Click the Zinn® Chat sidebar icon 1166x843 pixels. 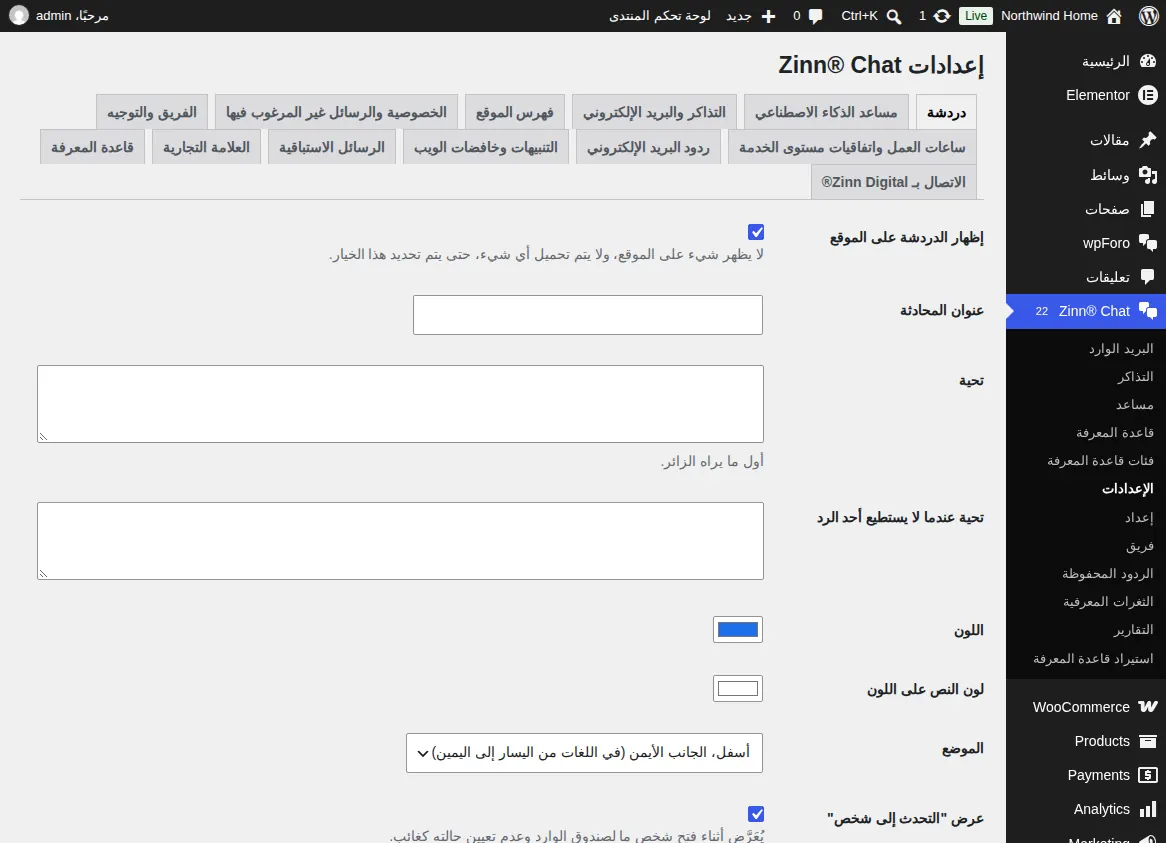click(x=1148, y=311)
